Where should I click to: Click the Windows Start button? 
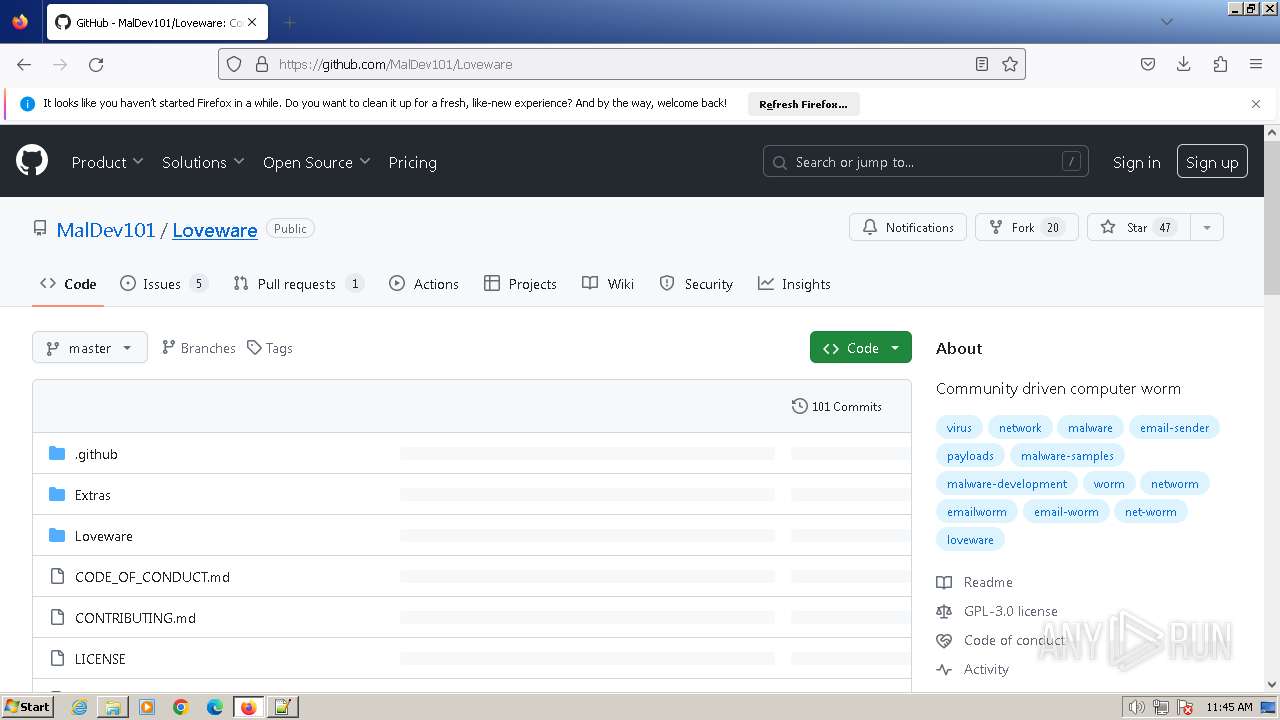(28, 707)
